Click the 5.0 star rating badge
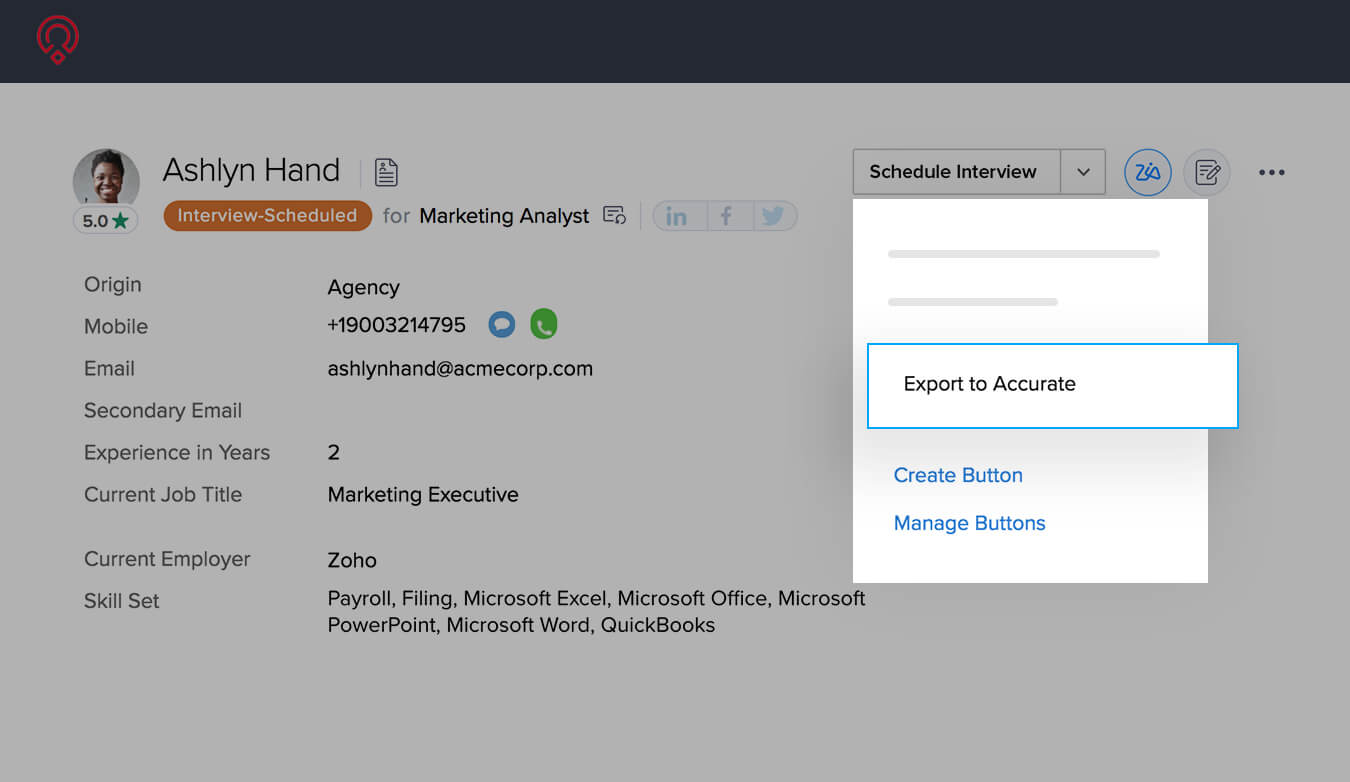Viewport: 1350px width, 782px height. tap(105, 221)
